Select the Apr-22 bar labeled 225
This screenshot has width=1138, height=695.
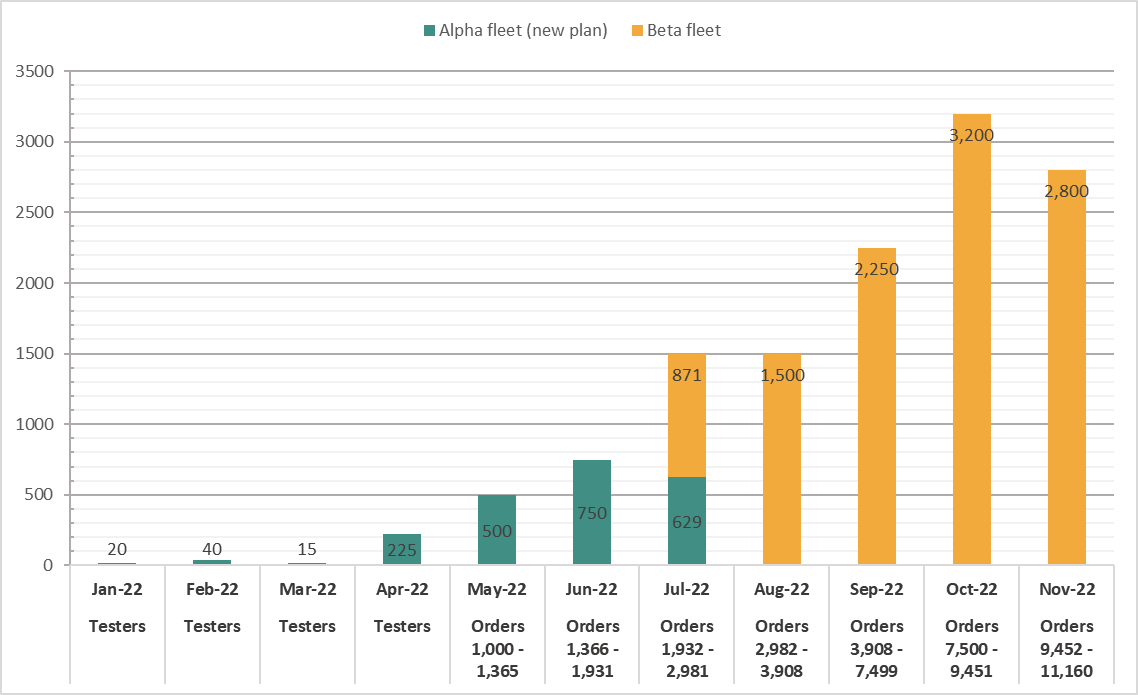point(401,549)
